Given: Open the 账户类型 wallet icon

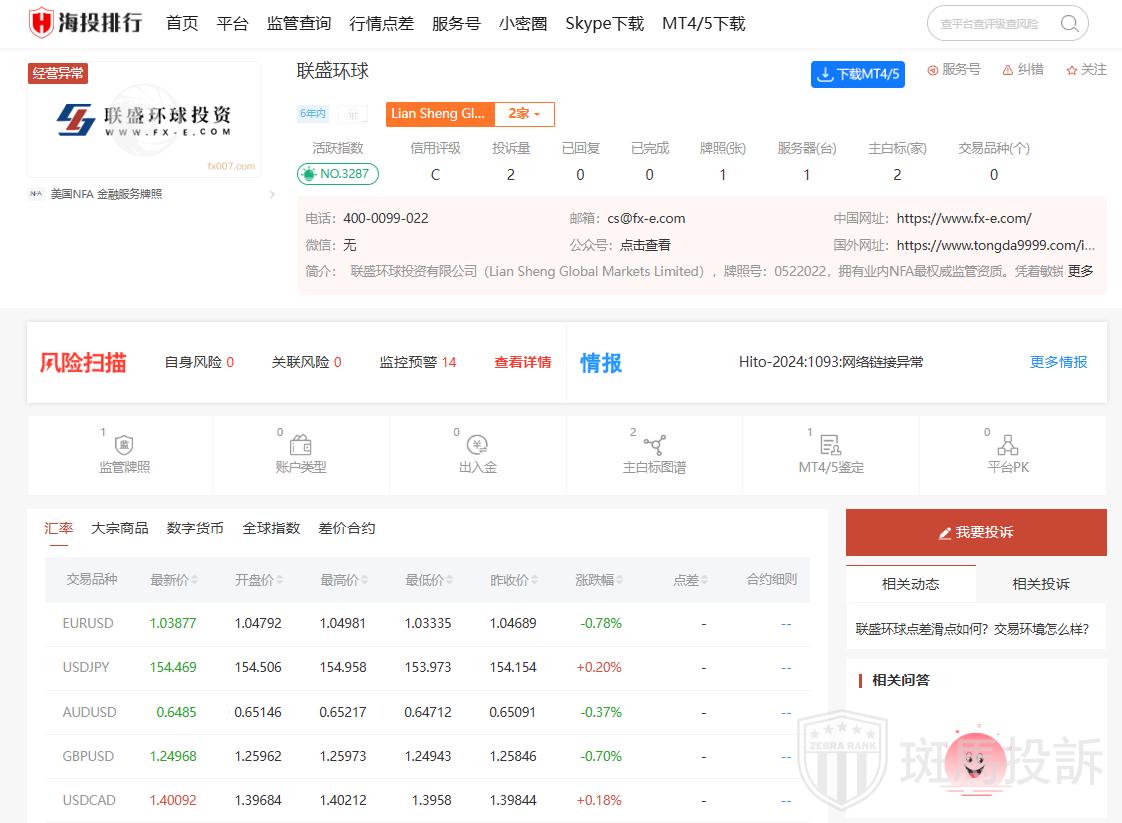Looking at the screenshot, I should [x=300, y=446].
